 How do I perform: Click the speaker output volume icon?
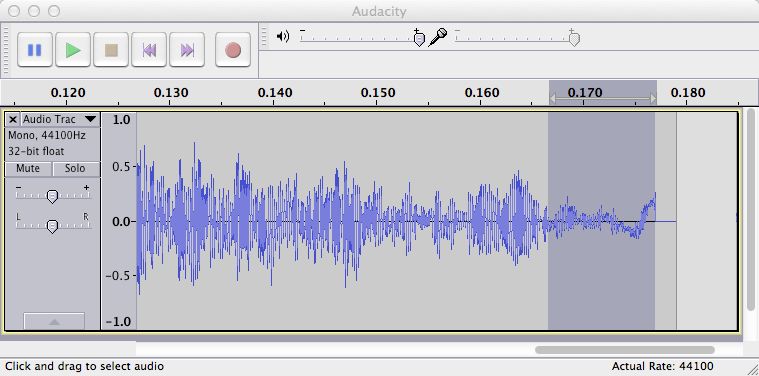point(283,36)
